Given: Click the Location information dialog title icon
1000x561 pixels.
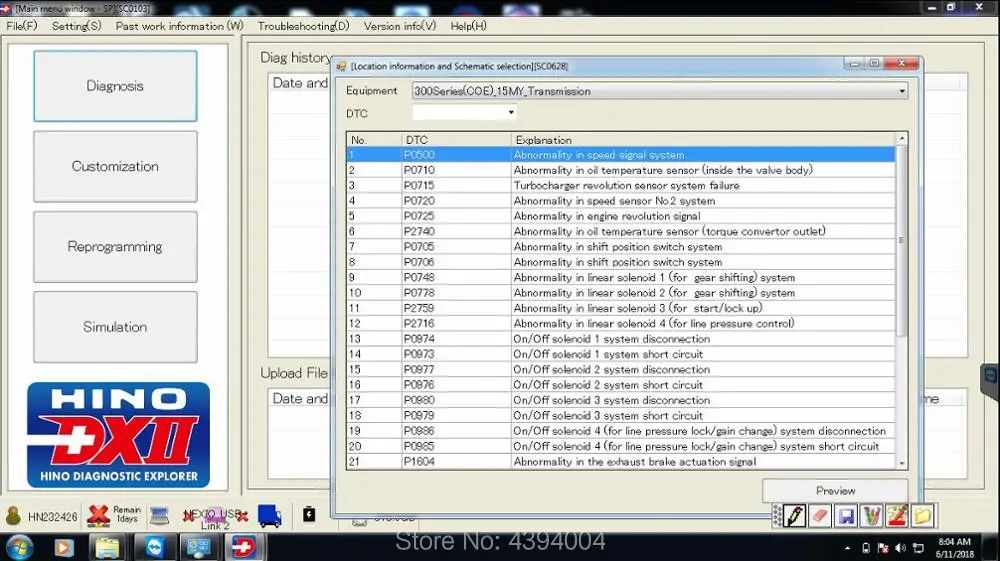Looking at the screenshot, I should pyautogui.click(x=342, y=66).
